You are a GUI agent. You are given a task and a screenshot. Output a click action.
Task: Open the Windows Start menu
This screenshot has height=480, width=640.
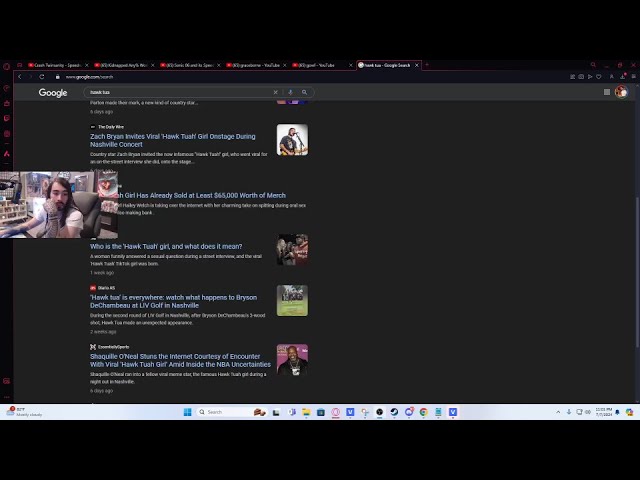tap(187, 412)
